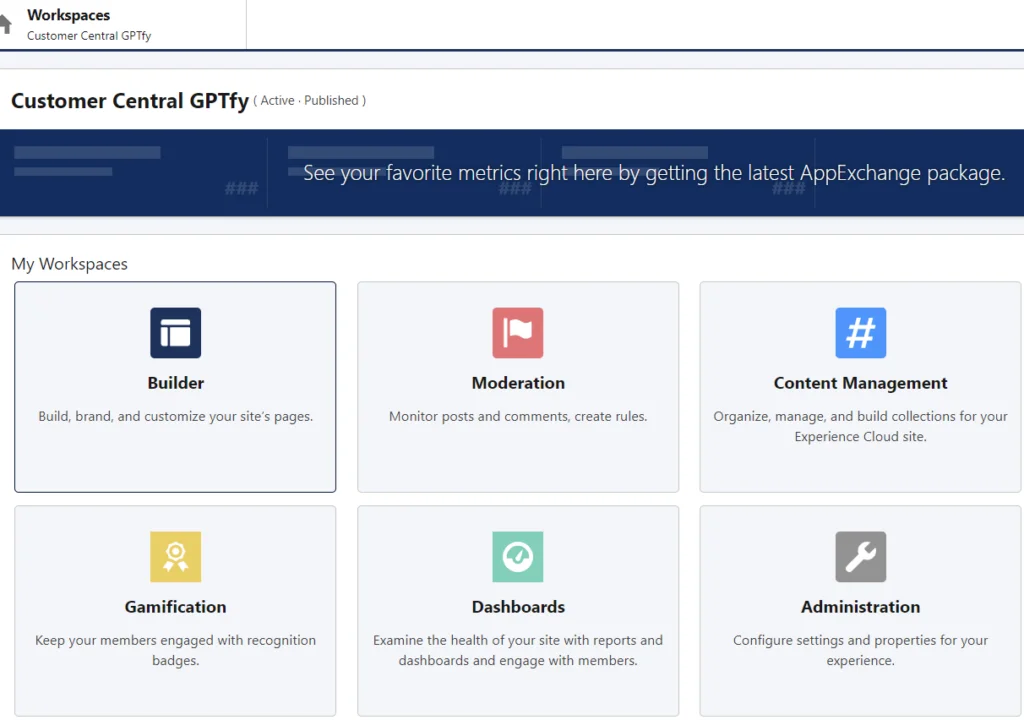Click the Moderation flag icon
1024x720 pixels.
[518, 333]
